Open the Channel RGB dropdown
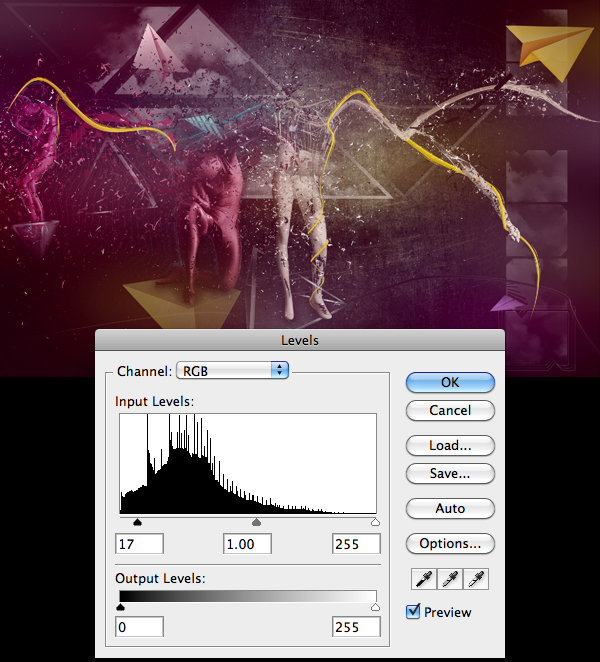Image resolution: width=600 pixels, height=662 pixels. (232, 371)
